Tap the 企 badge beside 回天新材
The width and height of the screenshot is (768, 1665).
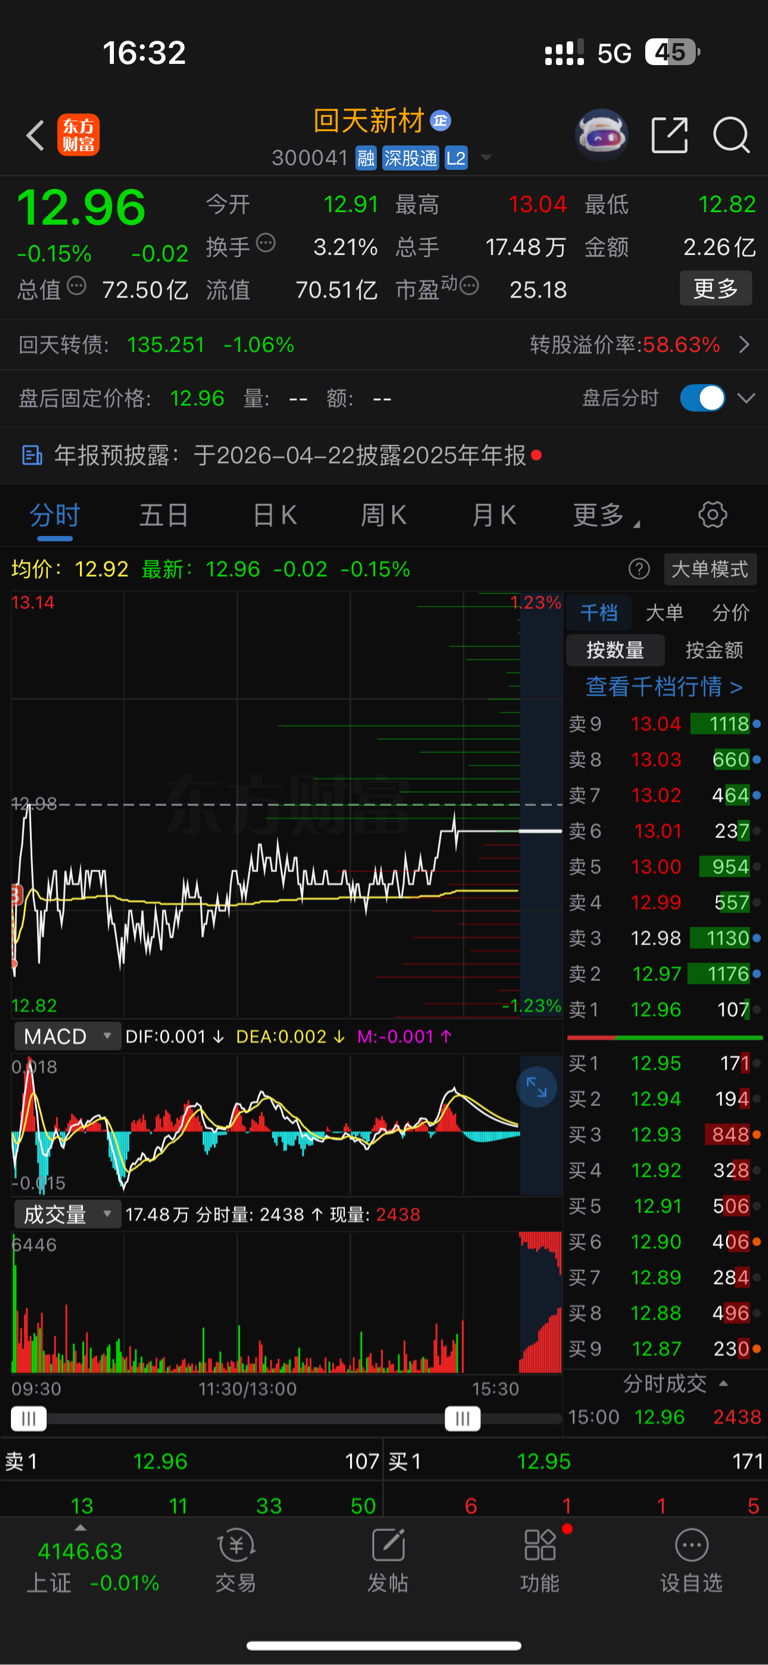click(x=441, y=121)
